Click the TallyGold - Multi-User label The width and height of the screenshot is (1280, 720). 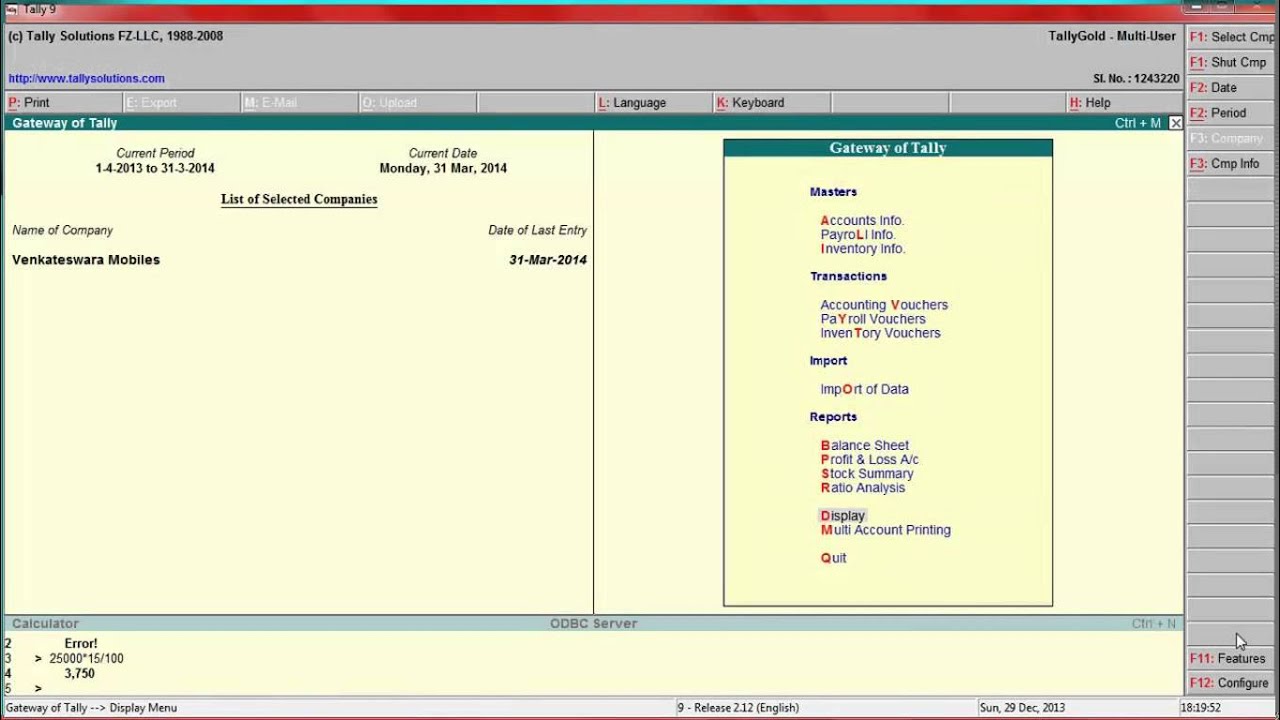[1112, 36]
